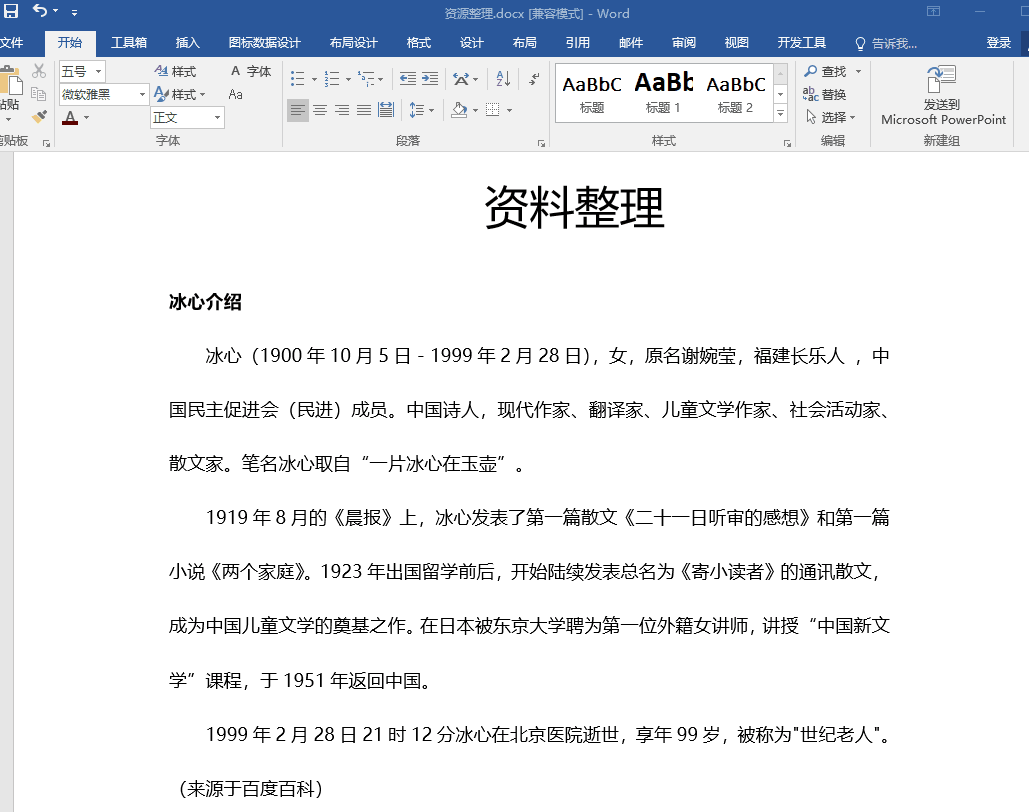Expand the font color palette arrow
The height and width of the screenshot is (812, 1029).
coord(86,118)
